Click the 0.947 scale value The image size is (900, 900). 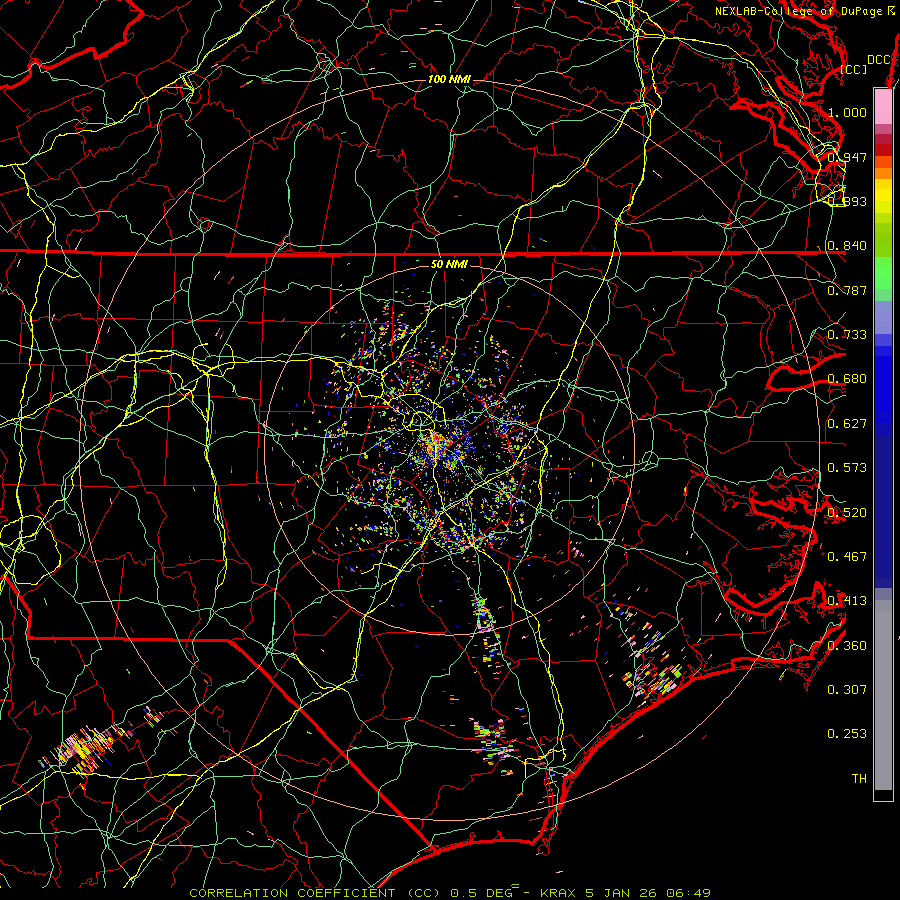pos(847,157)
